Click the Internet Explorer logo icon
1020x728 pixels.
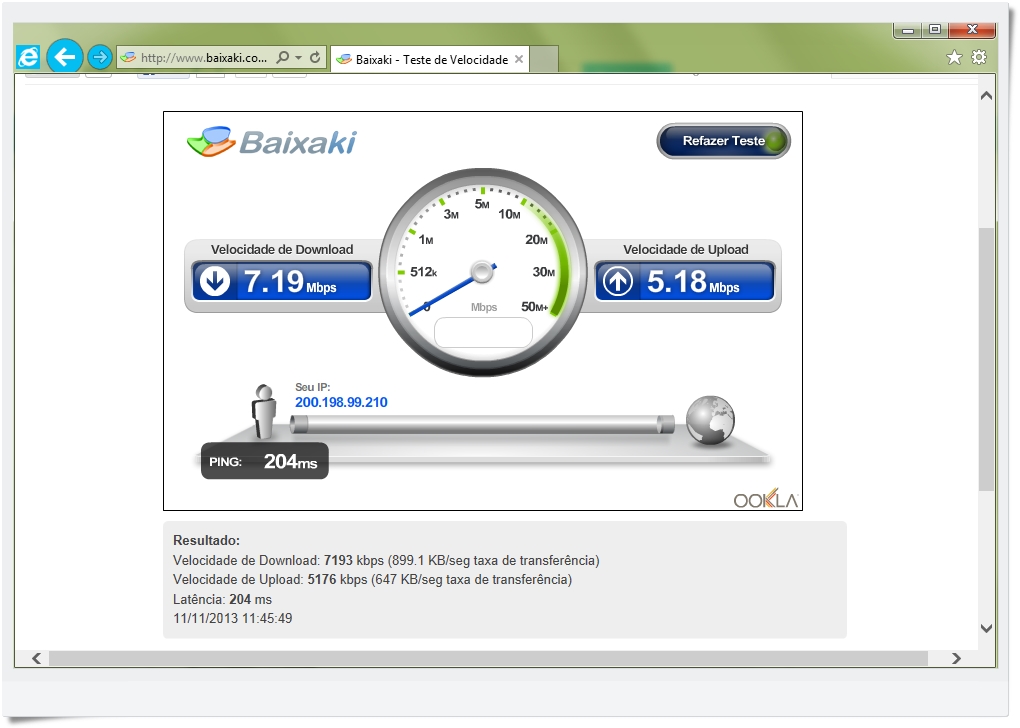click(x=28, y=57)
